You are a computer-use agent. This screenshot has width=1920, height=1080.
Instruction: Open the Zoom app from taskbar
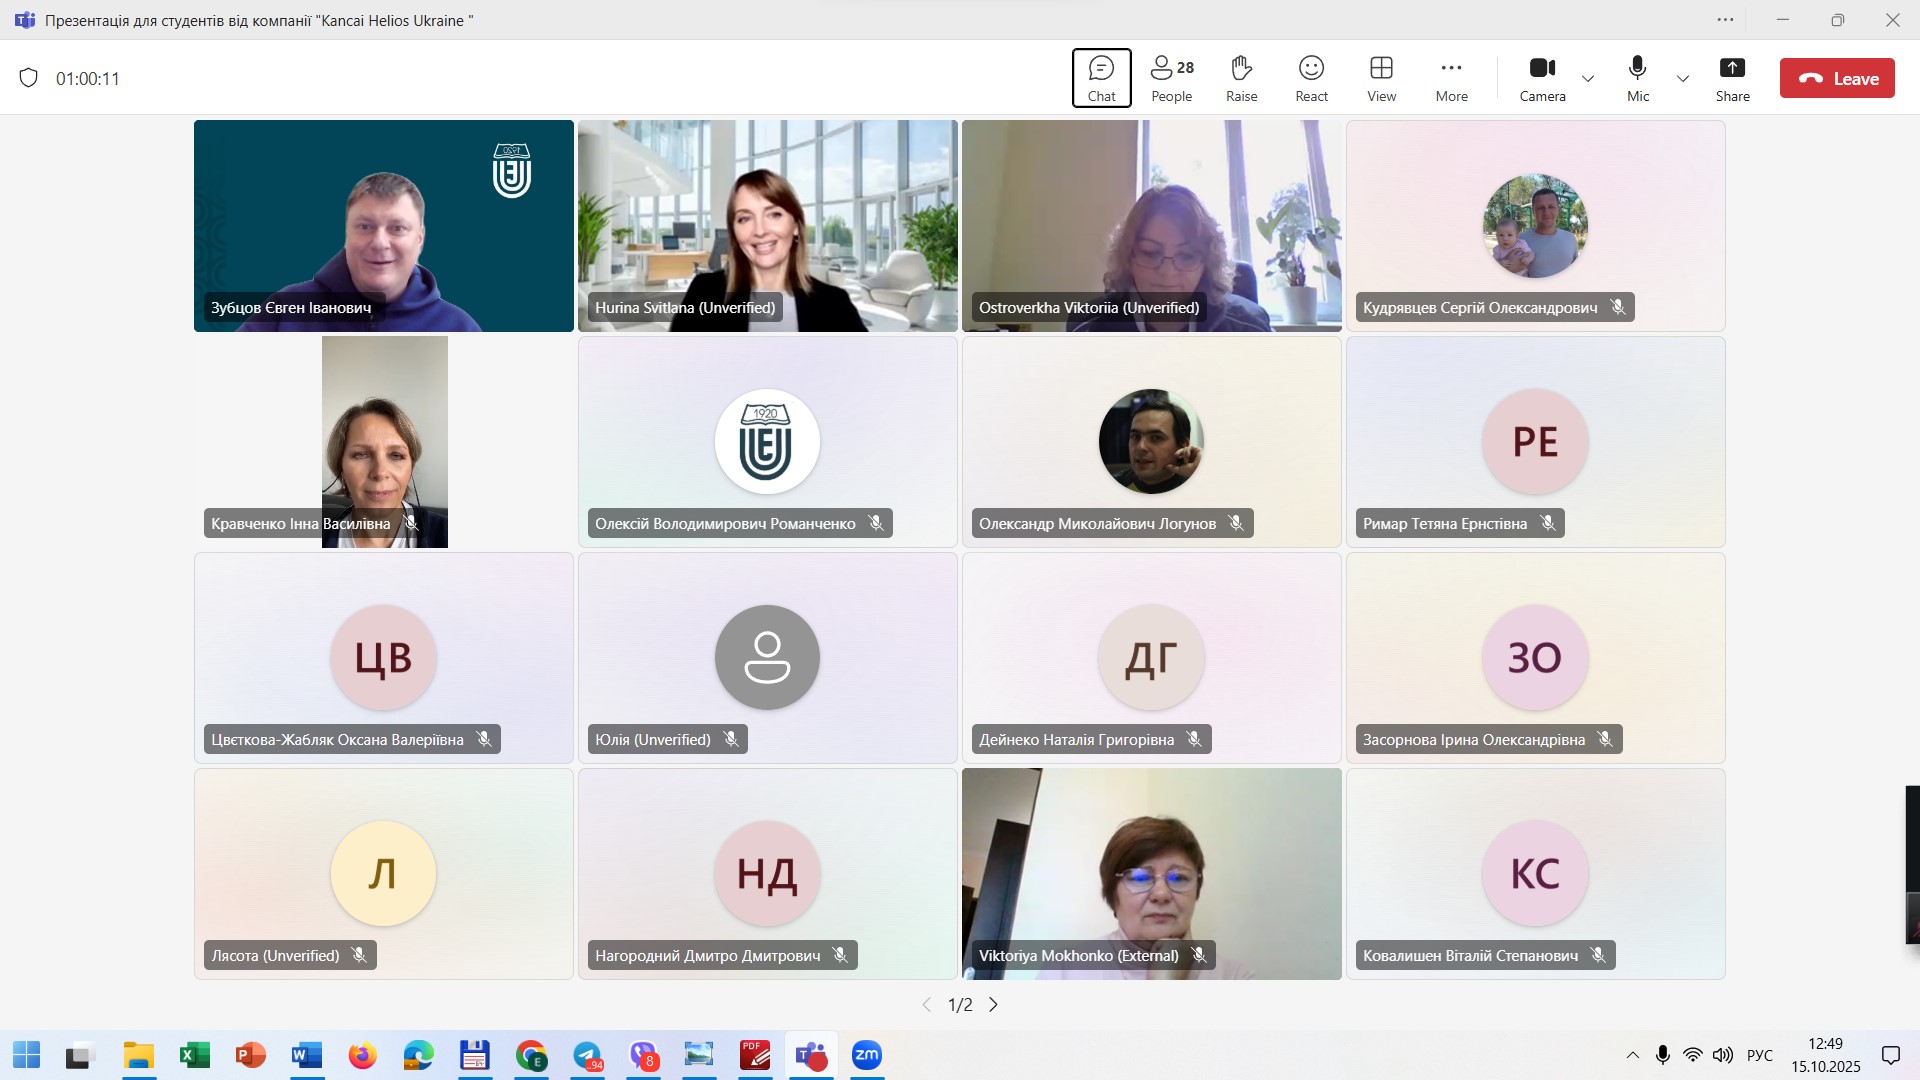pyautogui.click(x=866, y=1055)
